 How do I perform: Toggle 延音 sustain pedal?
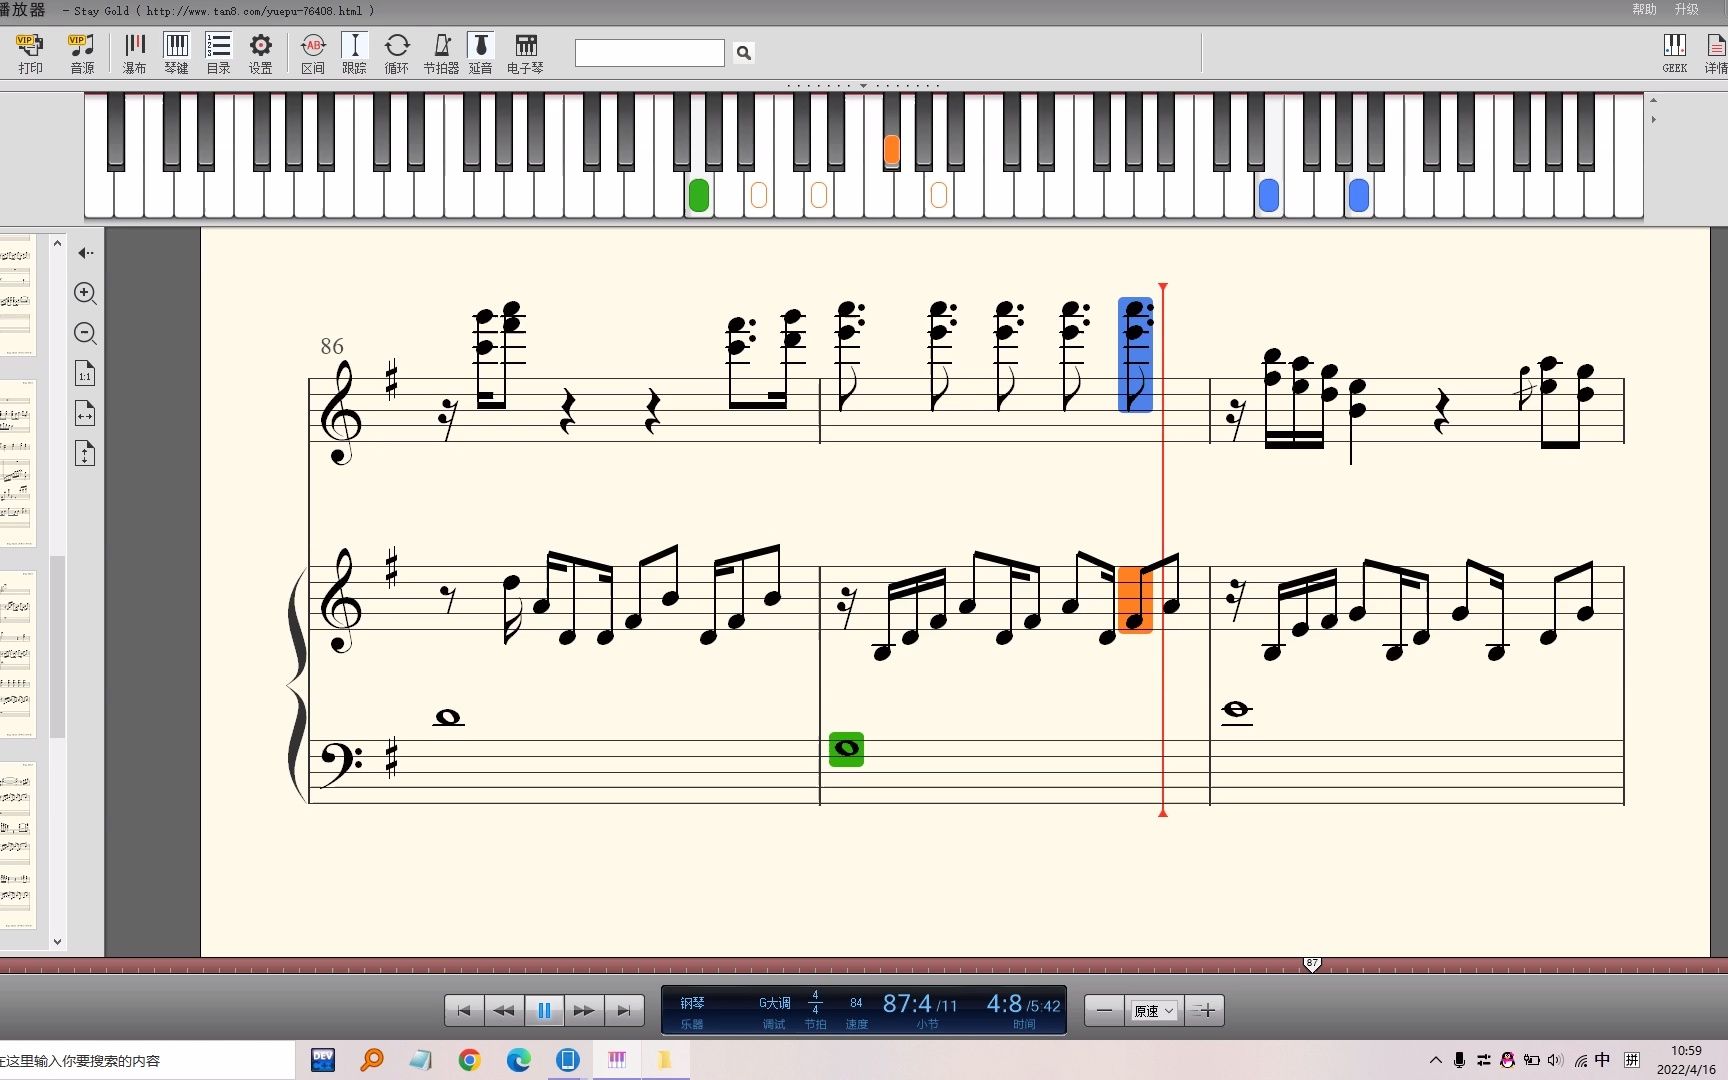point(481,53)
